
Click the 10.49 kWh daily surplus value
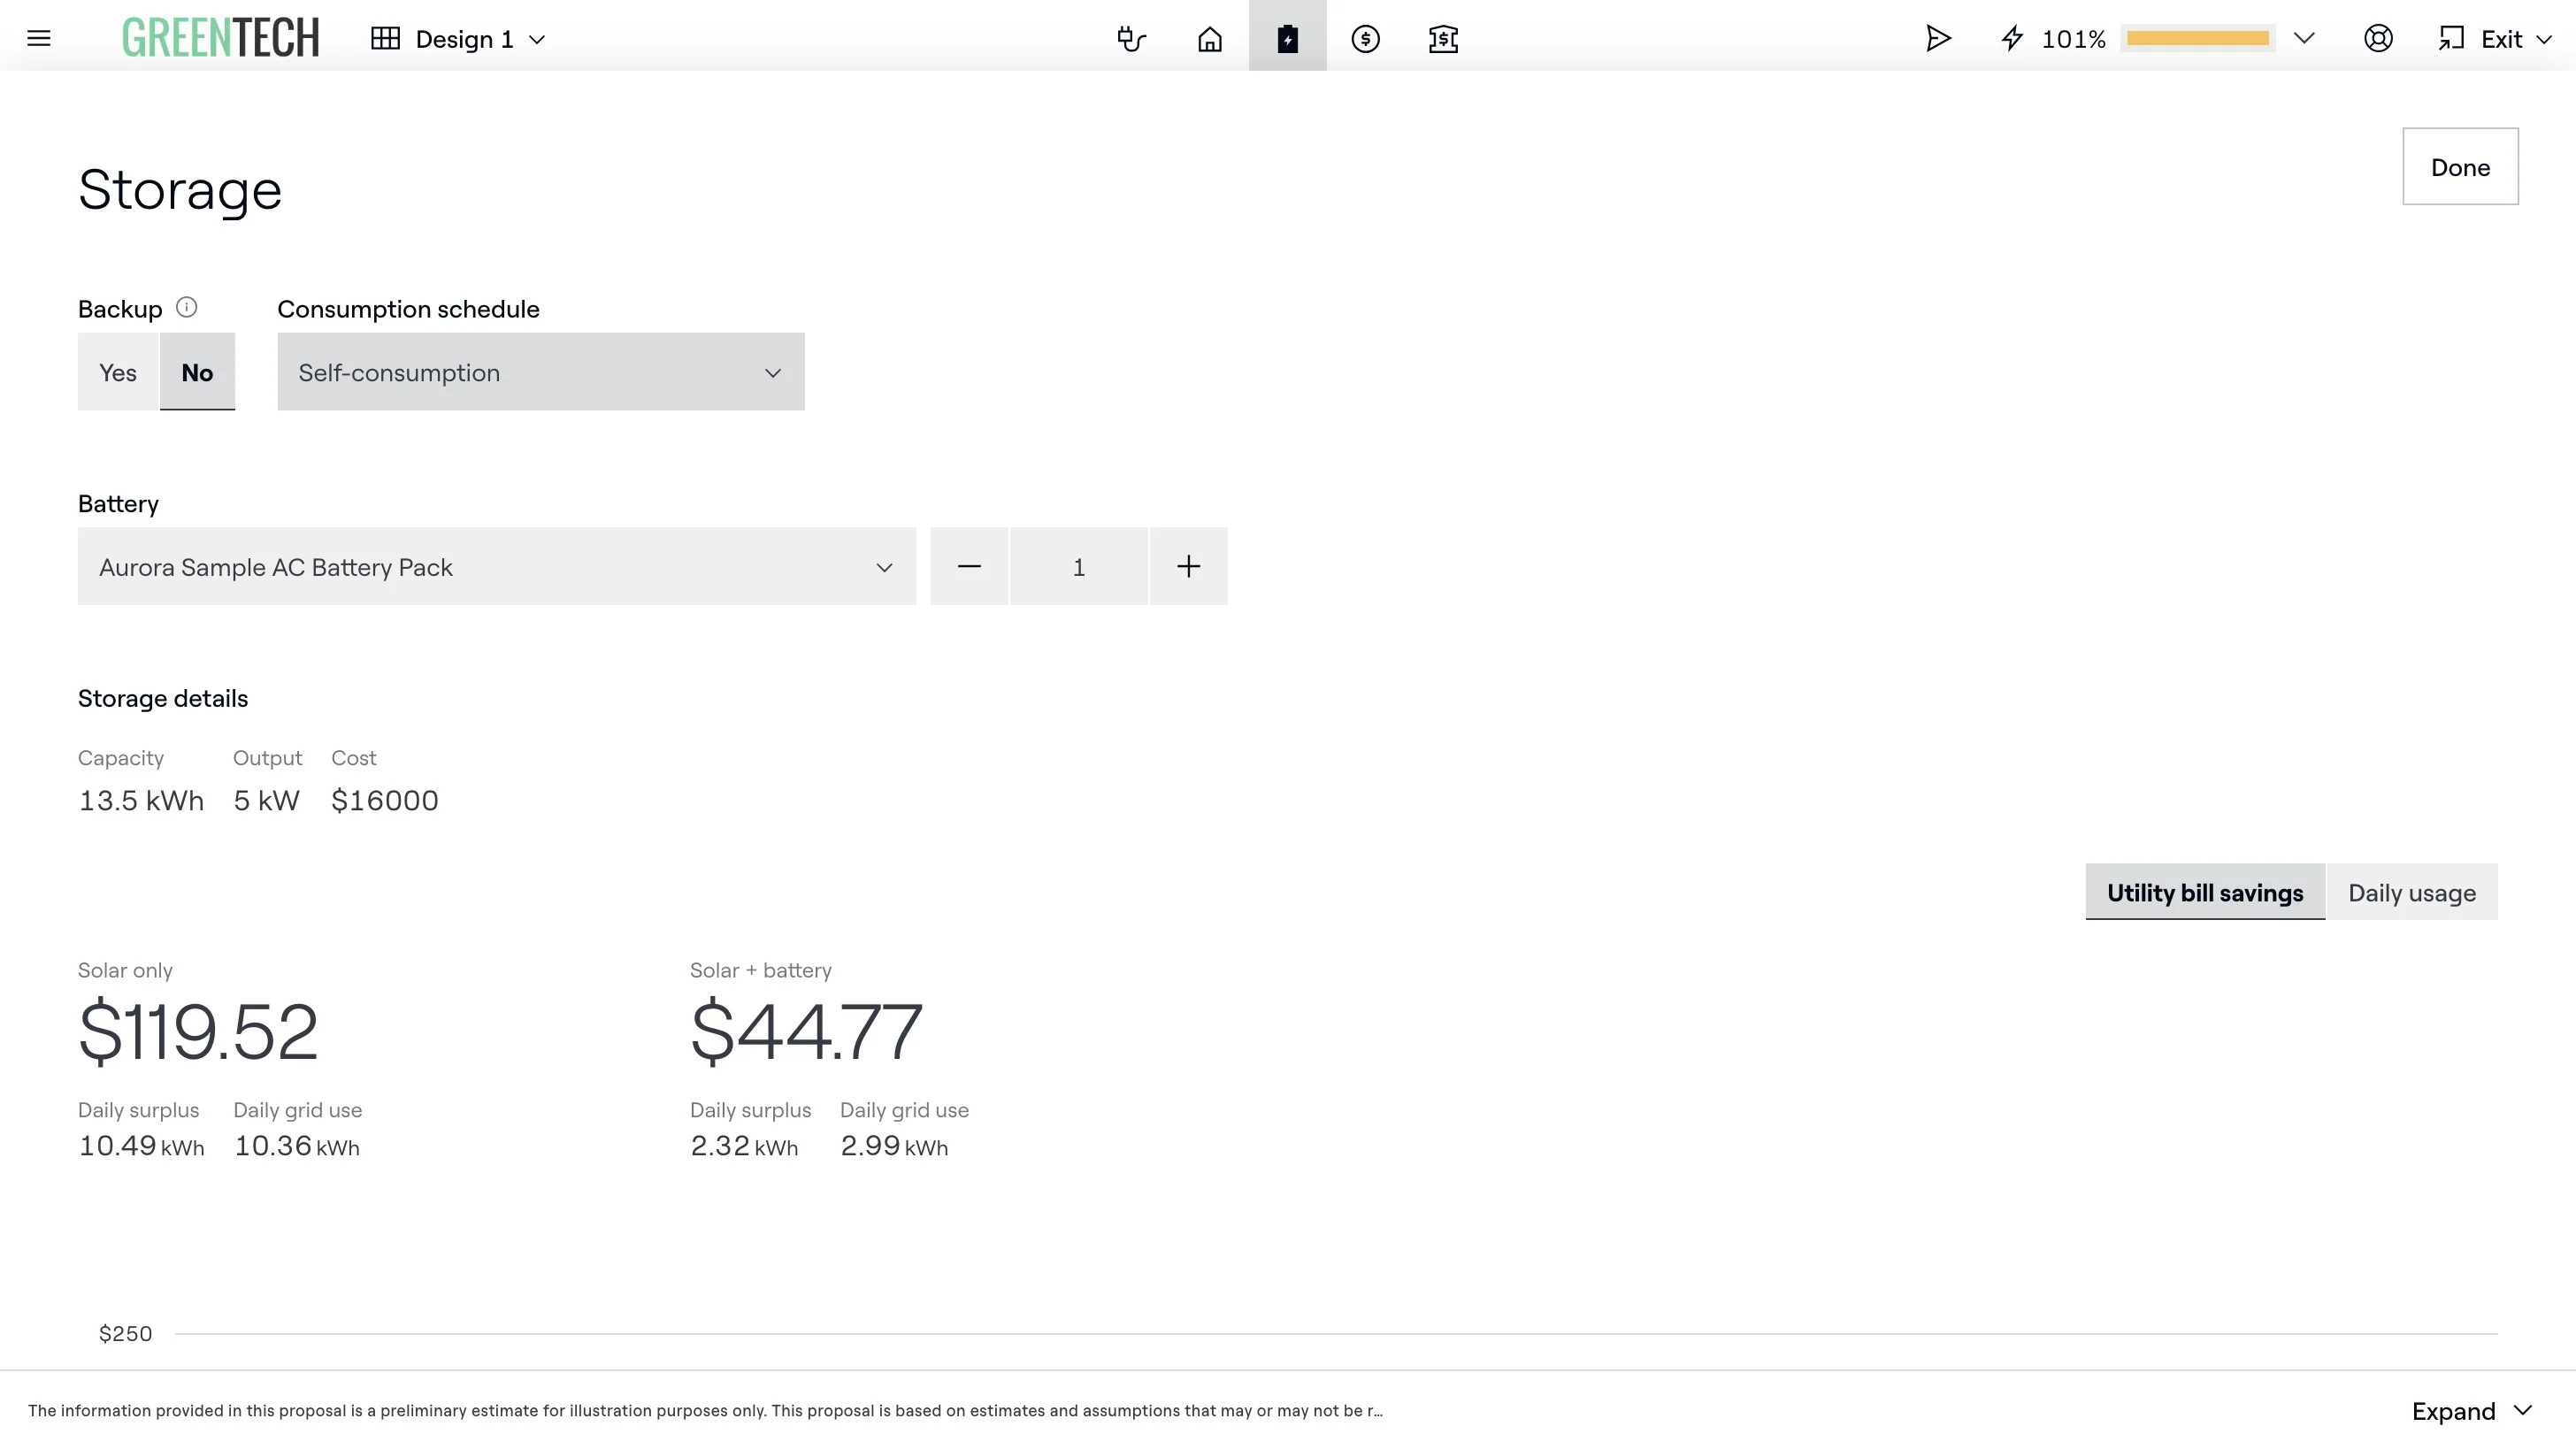(x=141, y=1146)
